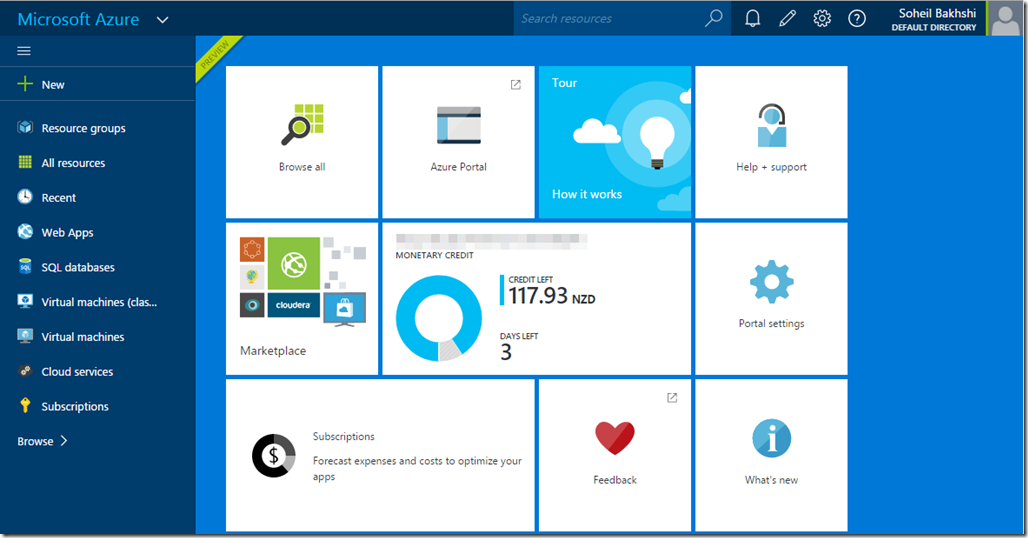Toggle the hamburger menu in sidebar

click(24, 51)
